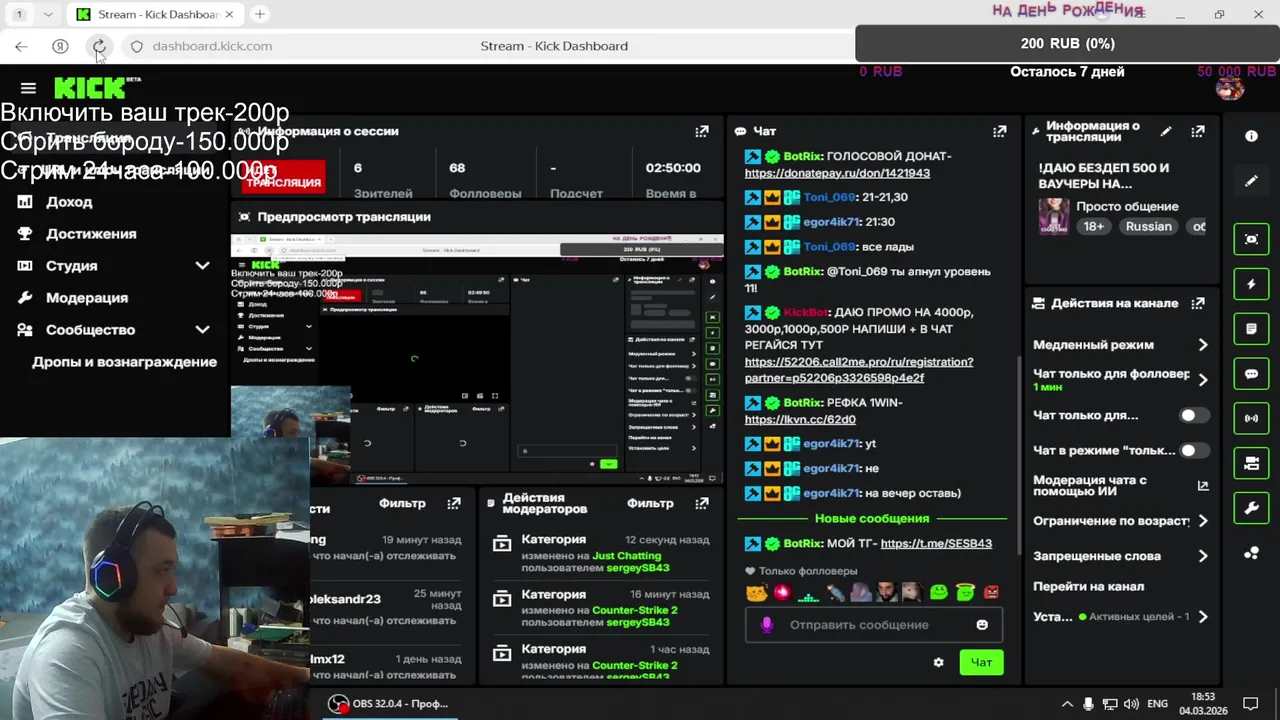Open the Фильтр option in moderator actions
1280x720 pixels.
(x=650, y=503)
